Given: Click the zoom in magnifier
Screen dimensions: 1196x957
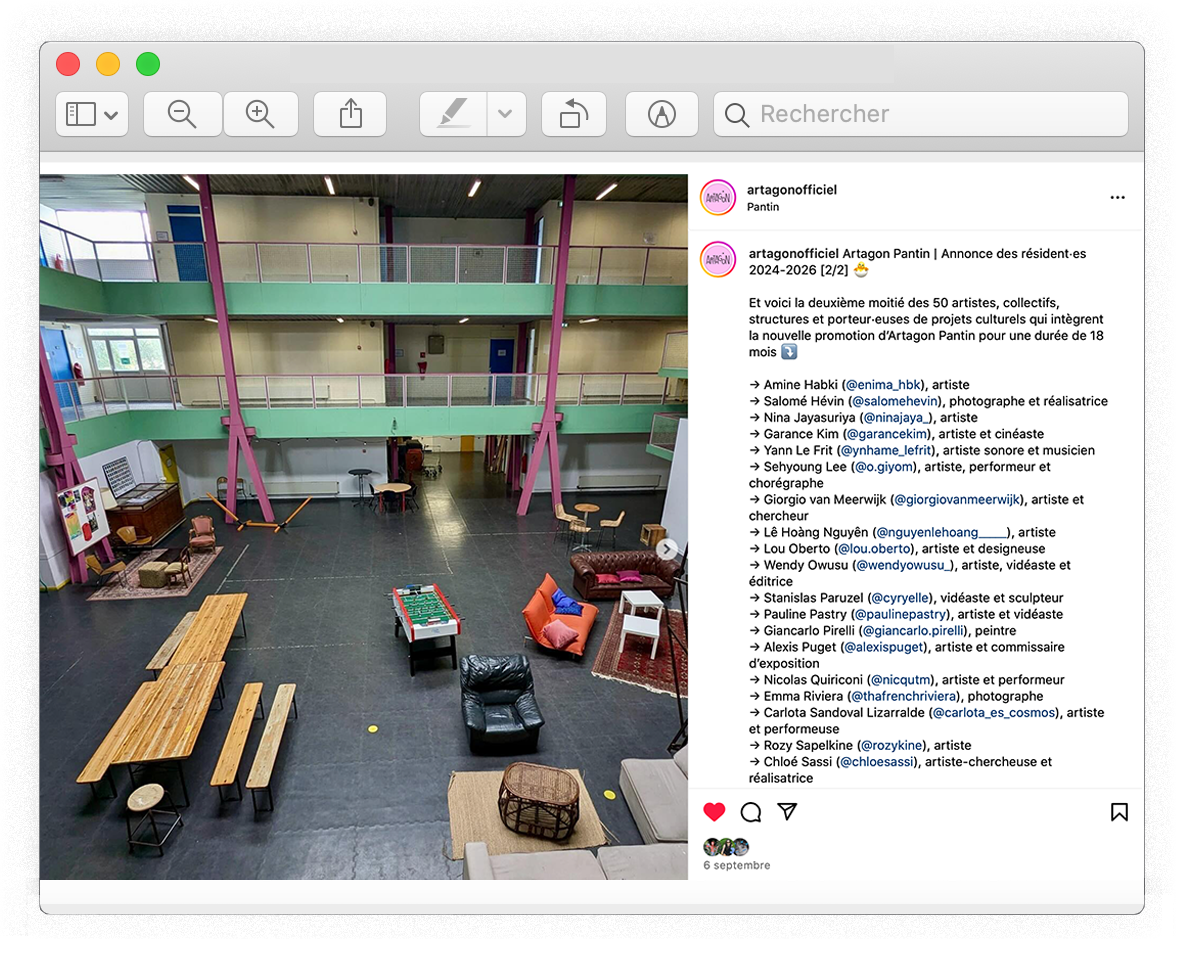Looking at the screenshot, I should pyautogui.click(x=260, y=114).
